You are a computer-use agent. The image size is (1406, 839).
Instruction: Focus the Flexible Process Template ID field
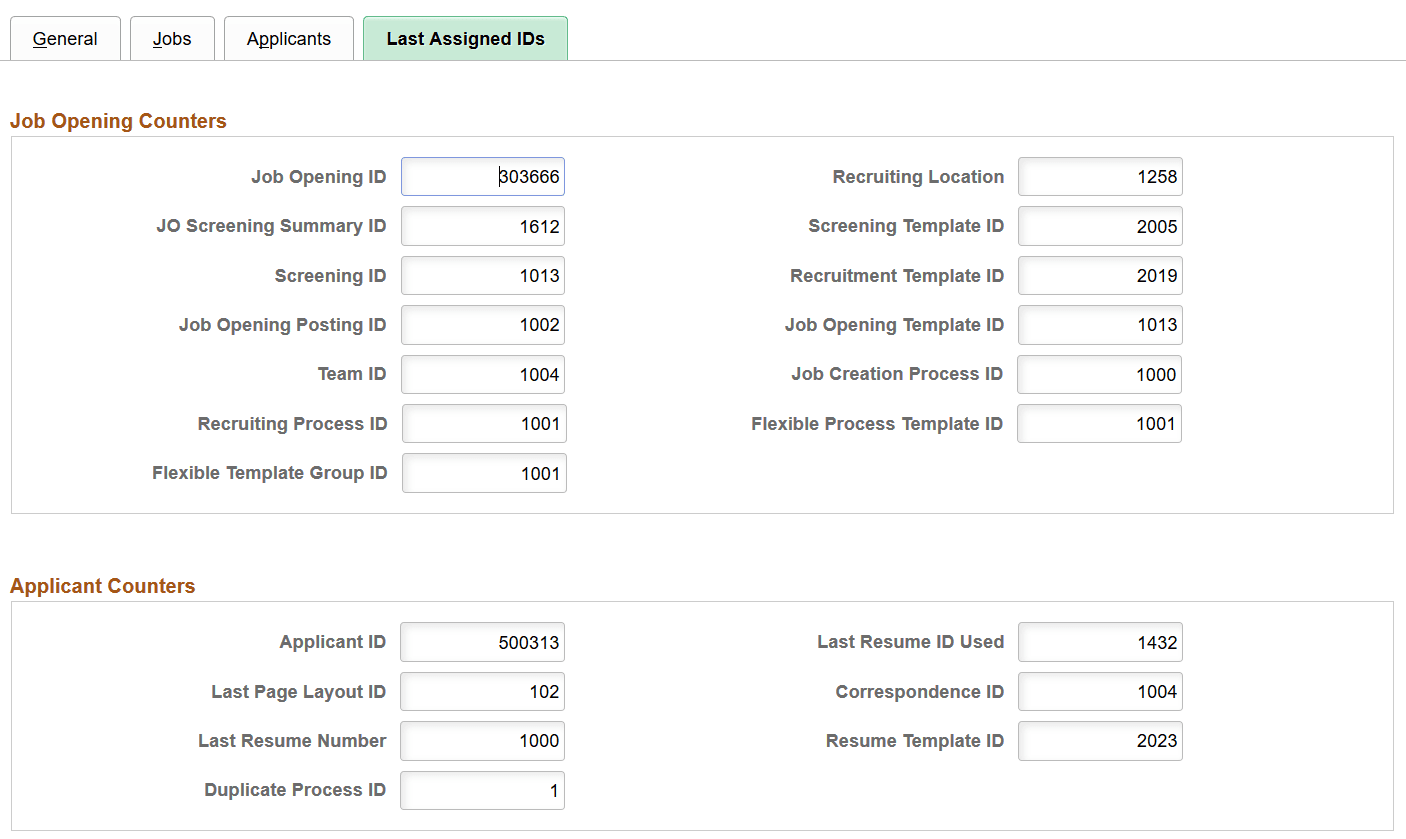pyautogui.click(x=1099, y=424)
